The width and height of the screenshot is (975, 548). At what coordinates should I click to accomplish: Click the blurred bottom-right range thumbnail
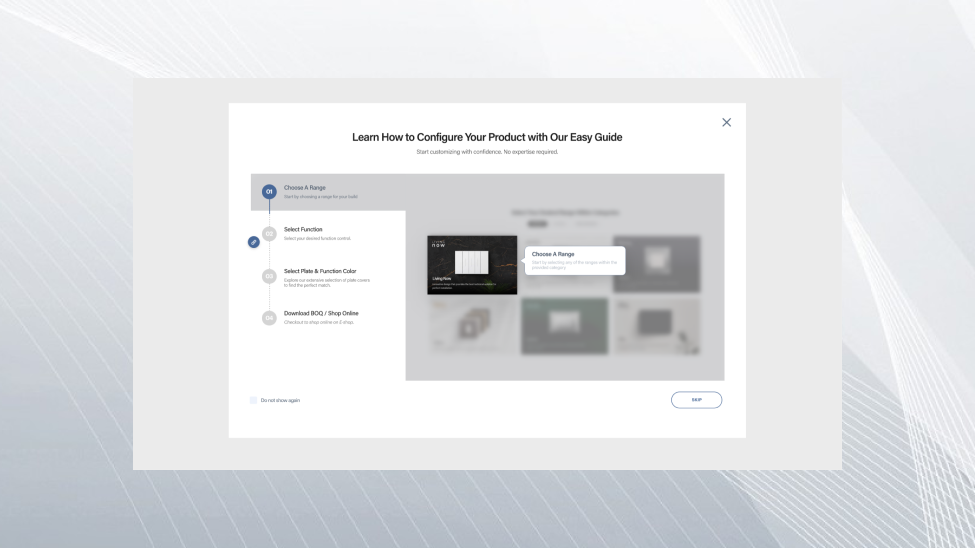[656, 325]
